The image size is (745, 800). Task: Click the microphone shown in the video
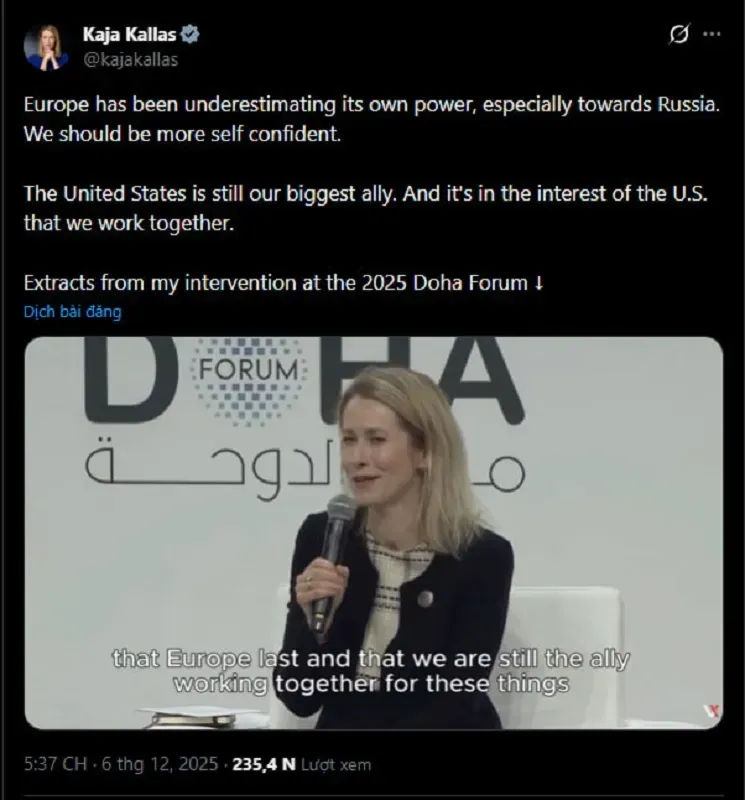point(335,545)
